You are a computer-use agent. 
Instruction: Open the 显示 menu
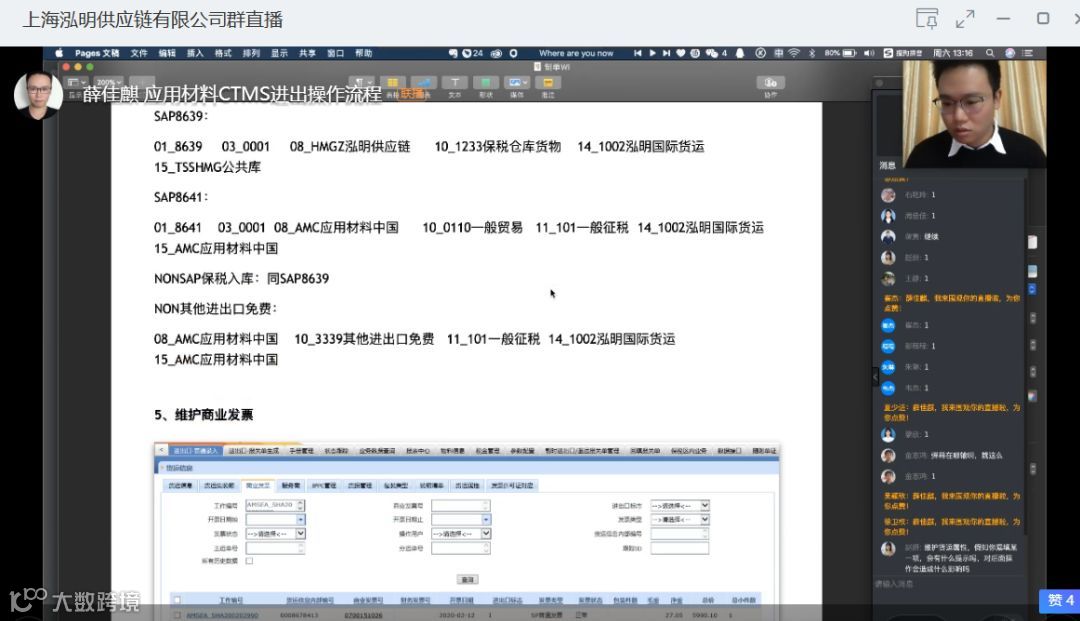[279, 53]
